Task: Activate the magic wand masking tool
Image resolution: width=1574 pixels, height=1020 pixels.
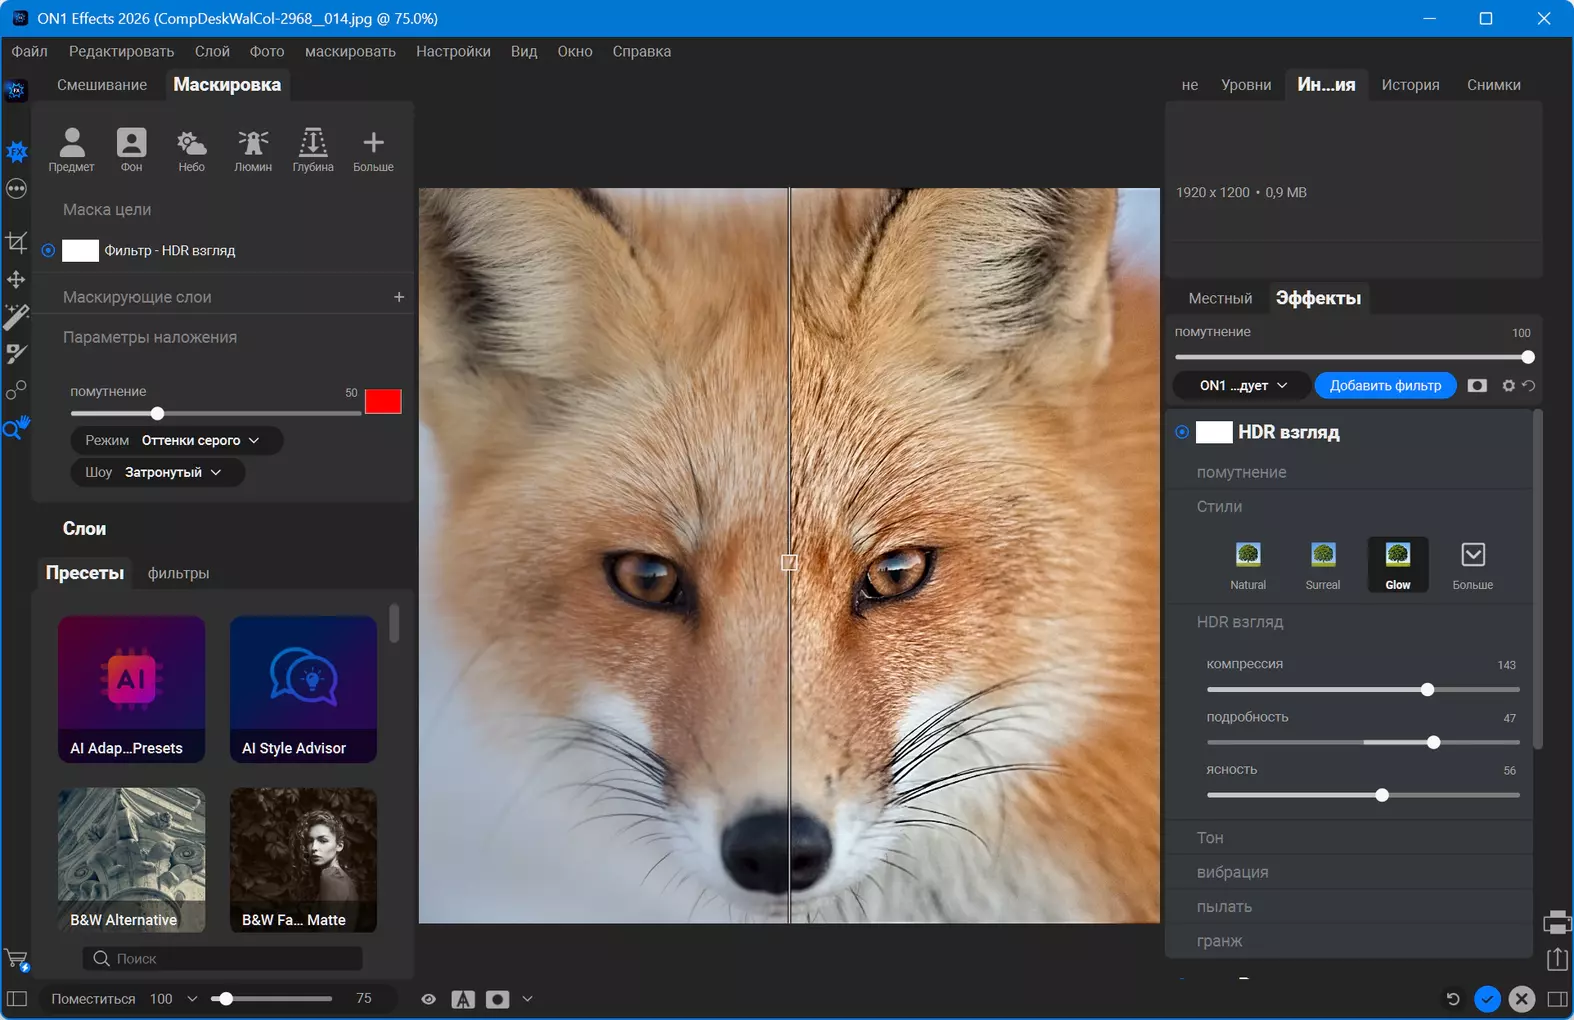Action: pos(16,317)
